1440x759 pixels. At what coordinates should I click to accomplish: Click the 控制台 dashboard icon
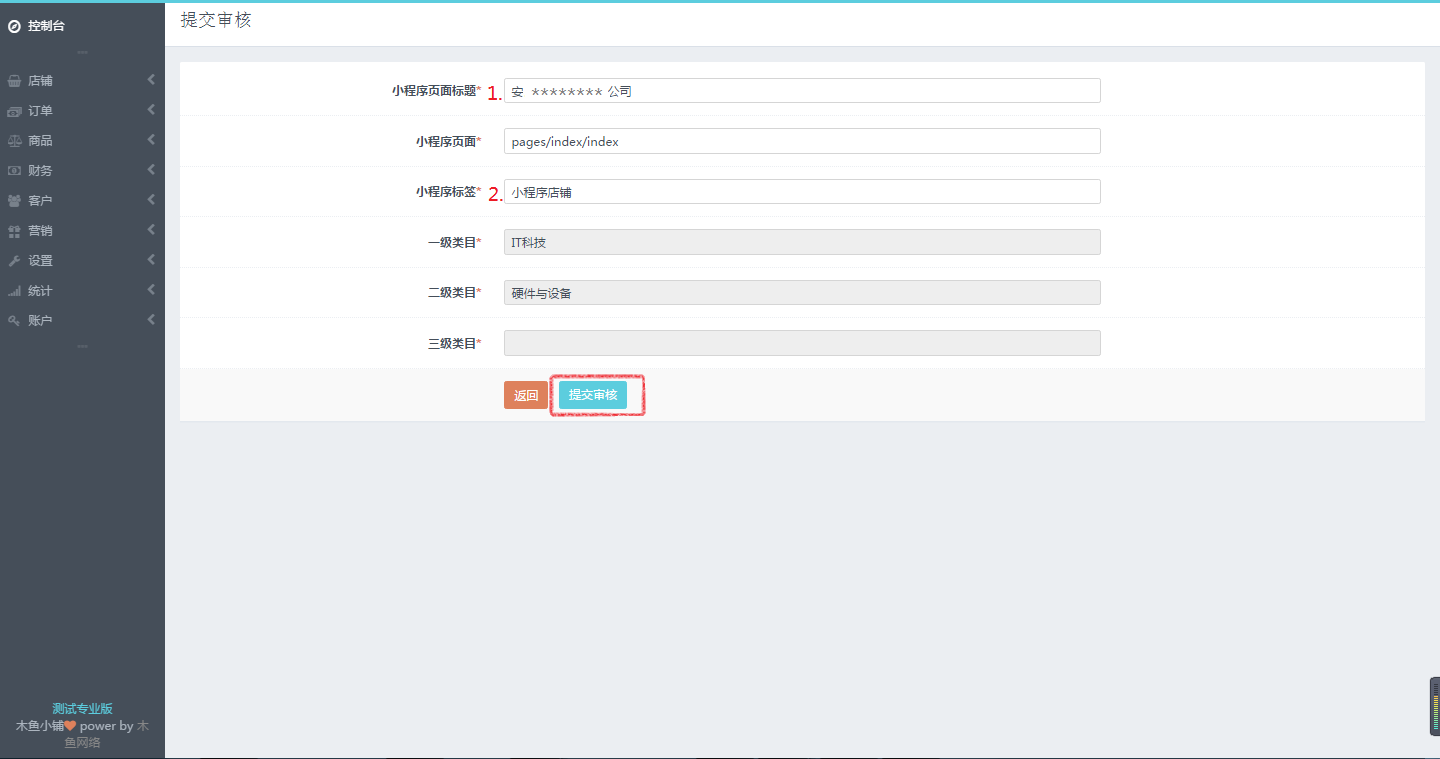click(x=14, y=27)
